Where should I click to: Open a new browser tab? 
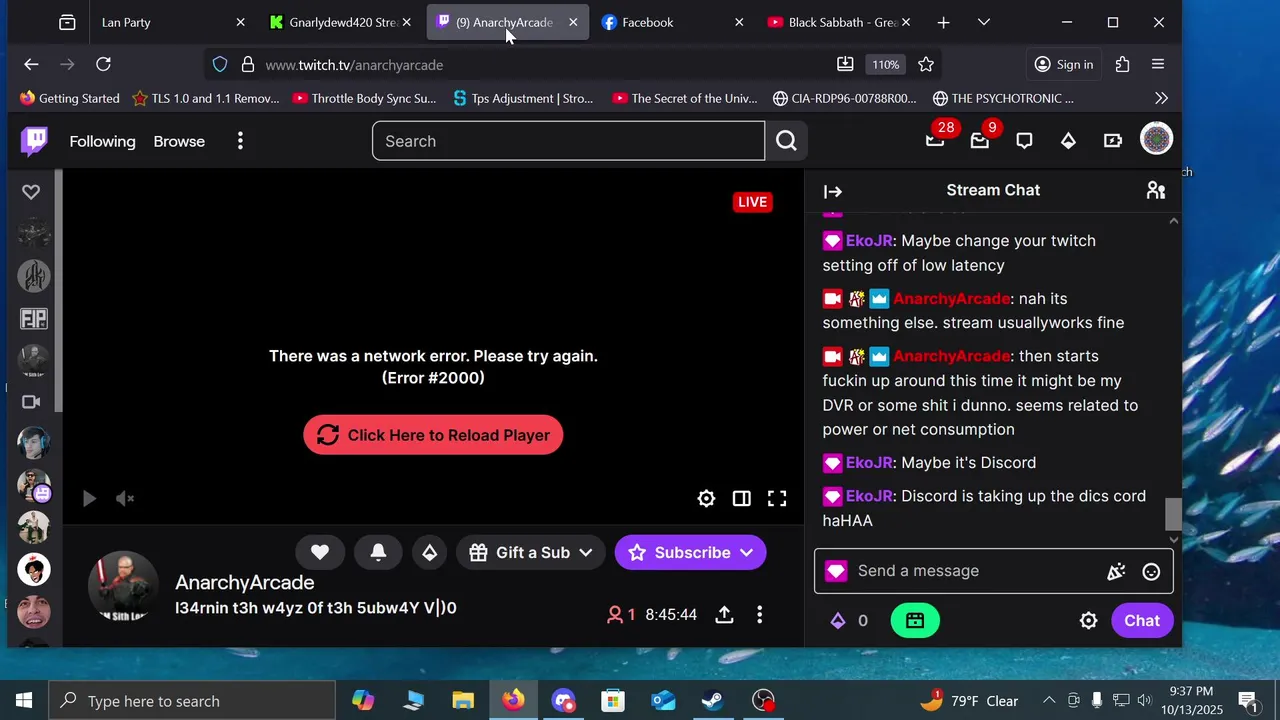click(943, 22)
